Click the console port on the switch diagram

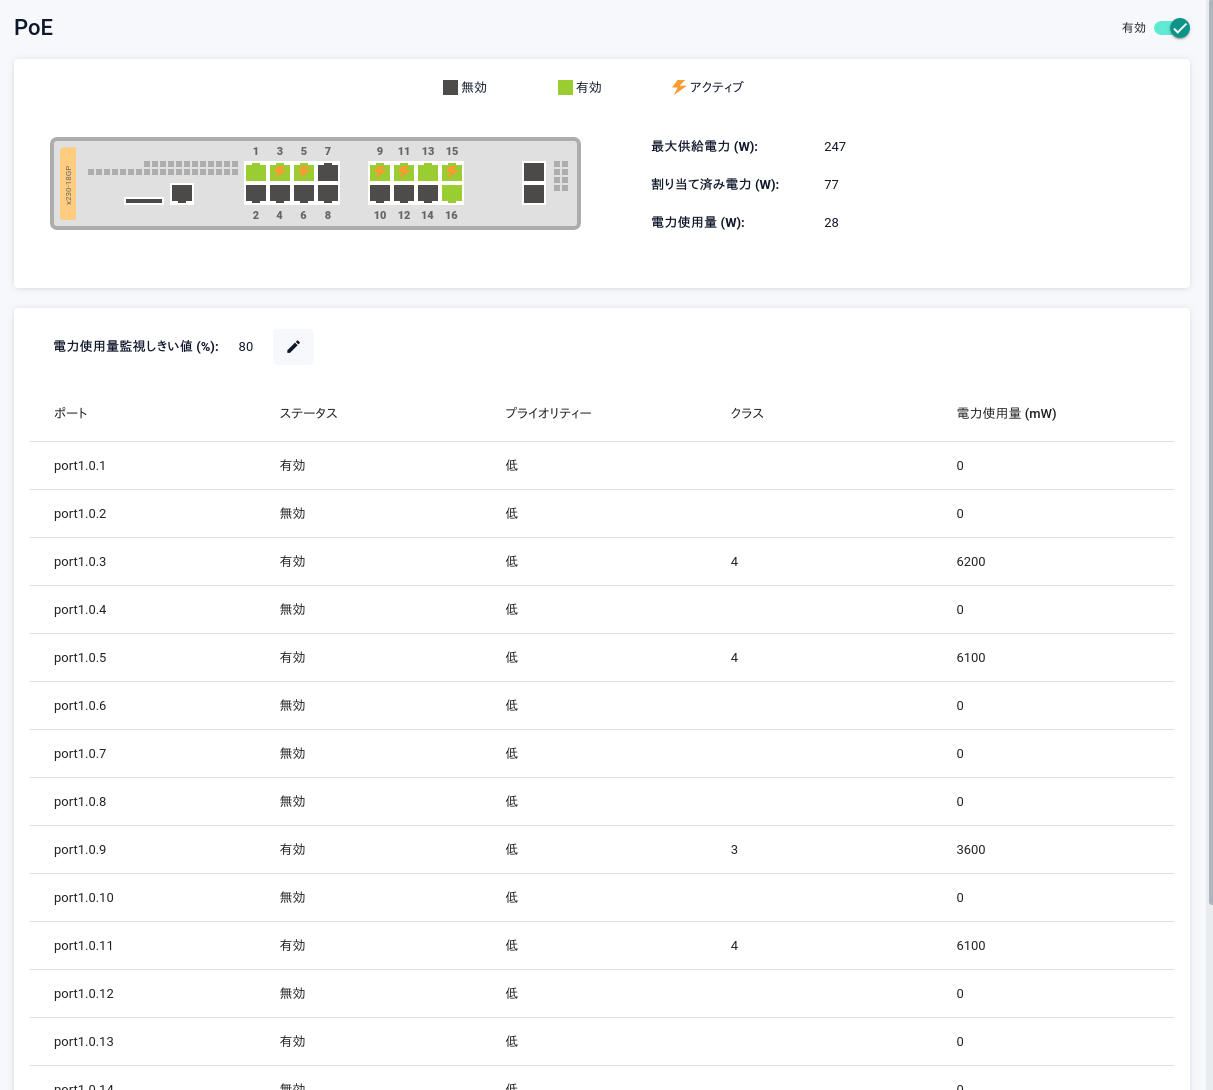[x=182, y=193]
